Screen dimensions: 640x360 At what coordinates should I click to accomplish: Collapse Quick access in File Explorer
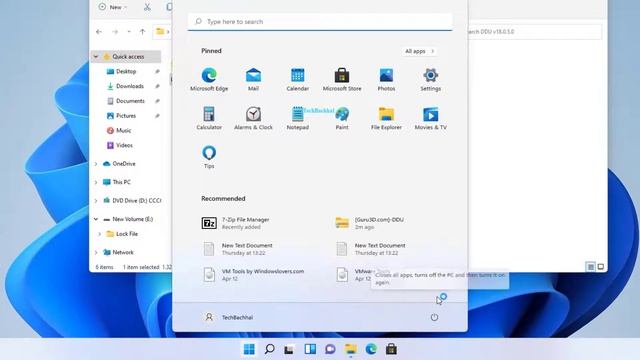[x=96, y=57]
